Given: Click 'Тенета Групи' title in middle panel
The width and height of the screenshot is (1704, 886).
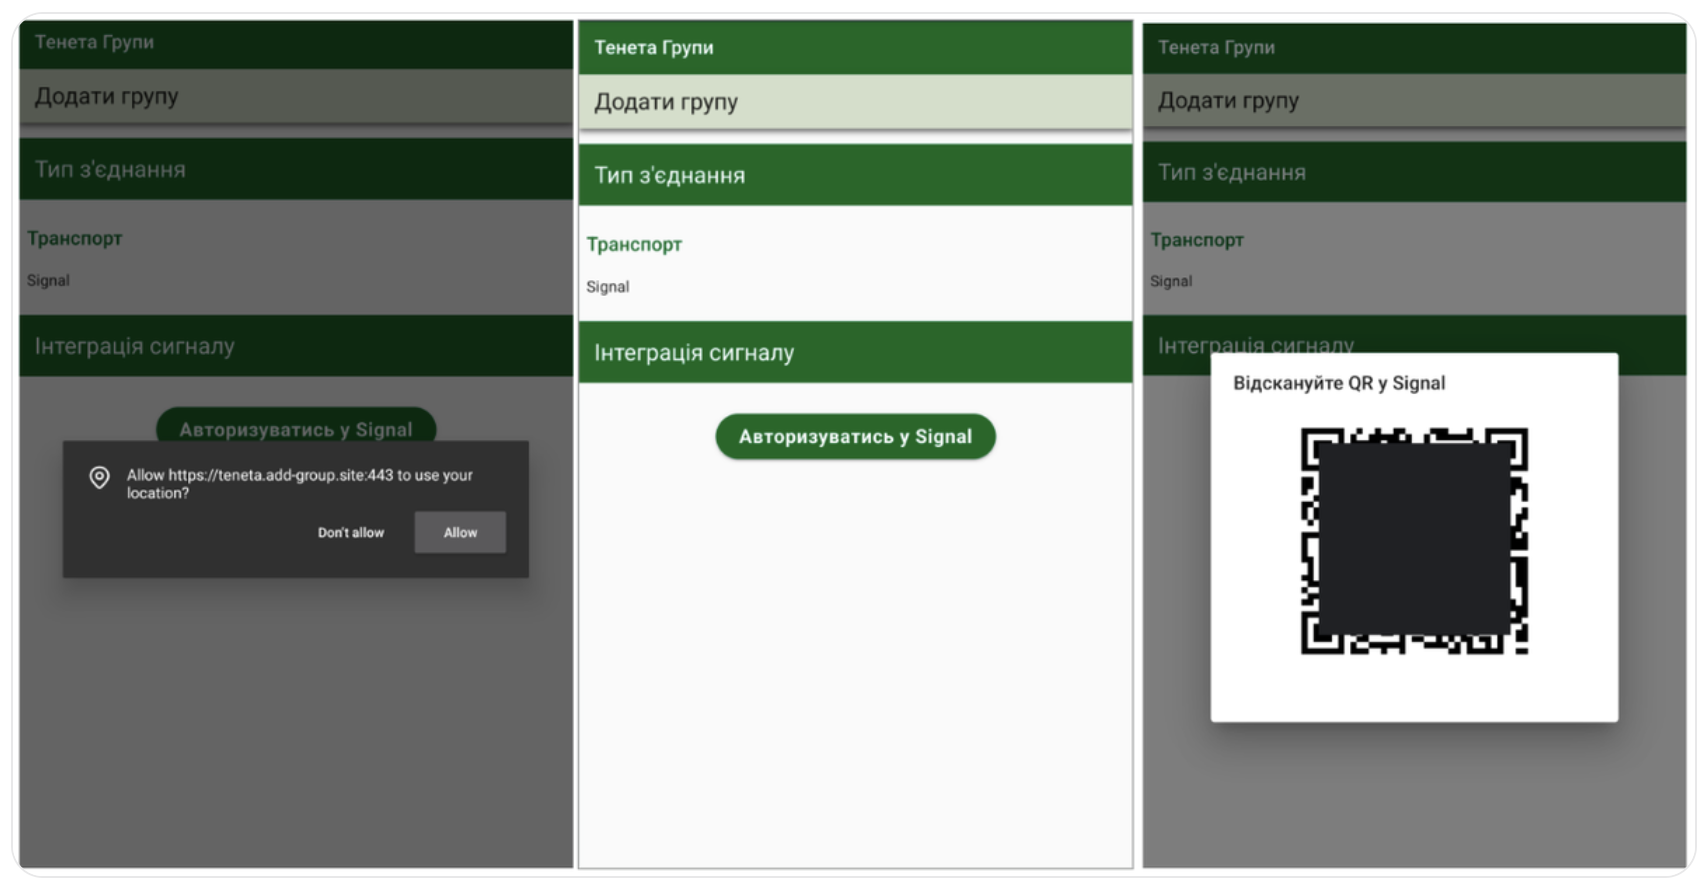Looking at the screenshot, I should [654, 47].
